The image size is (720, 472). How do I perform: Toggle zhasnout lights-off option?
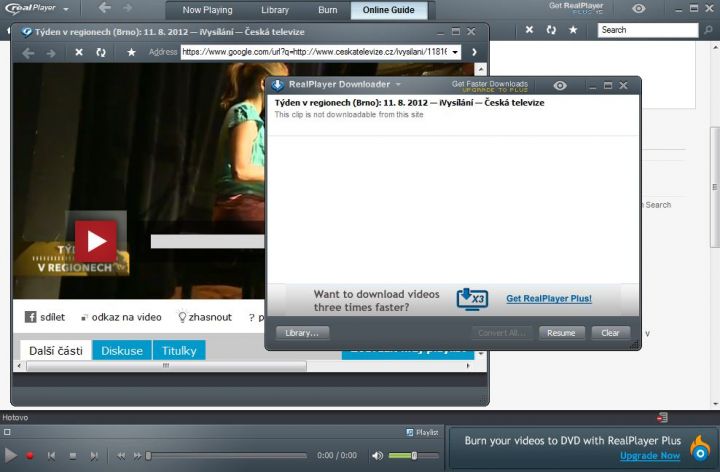click(x=205, y=317)
